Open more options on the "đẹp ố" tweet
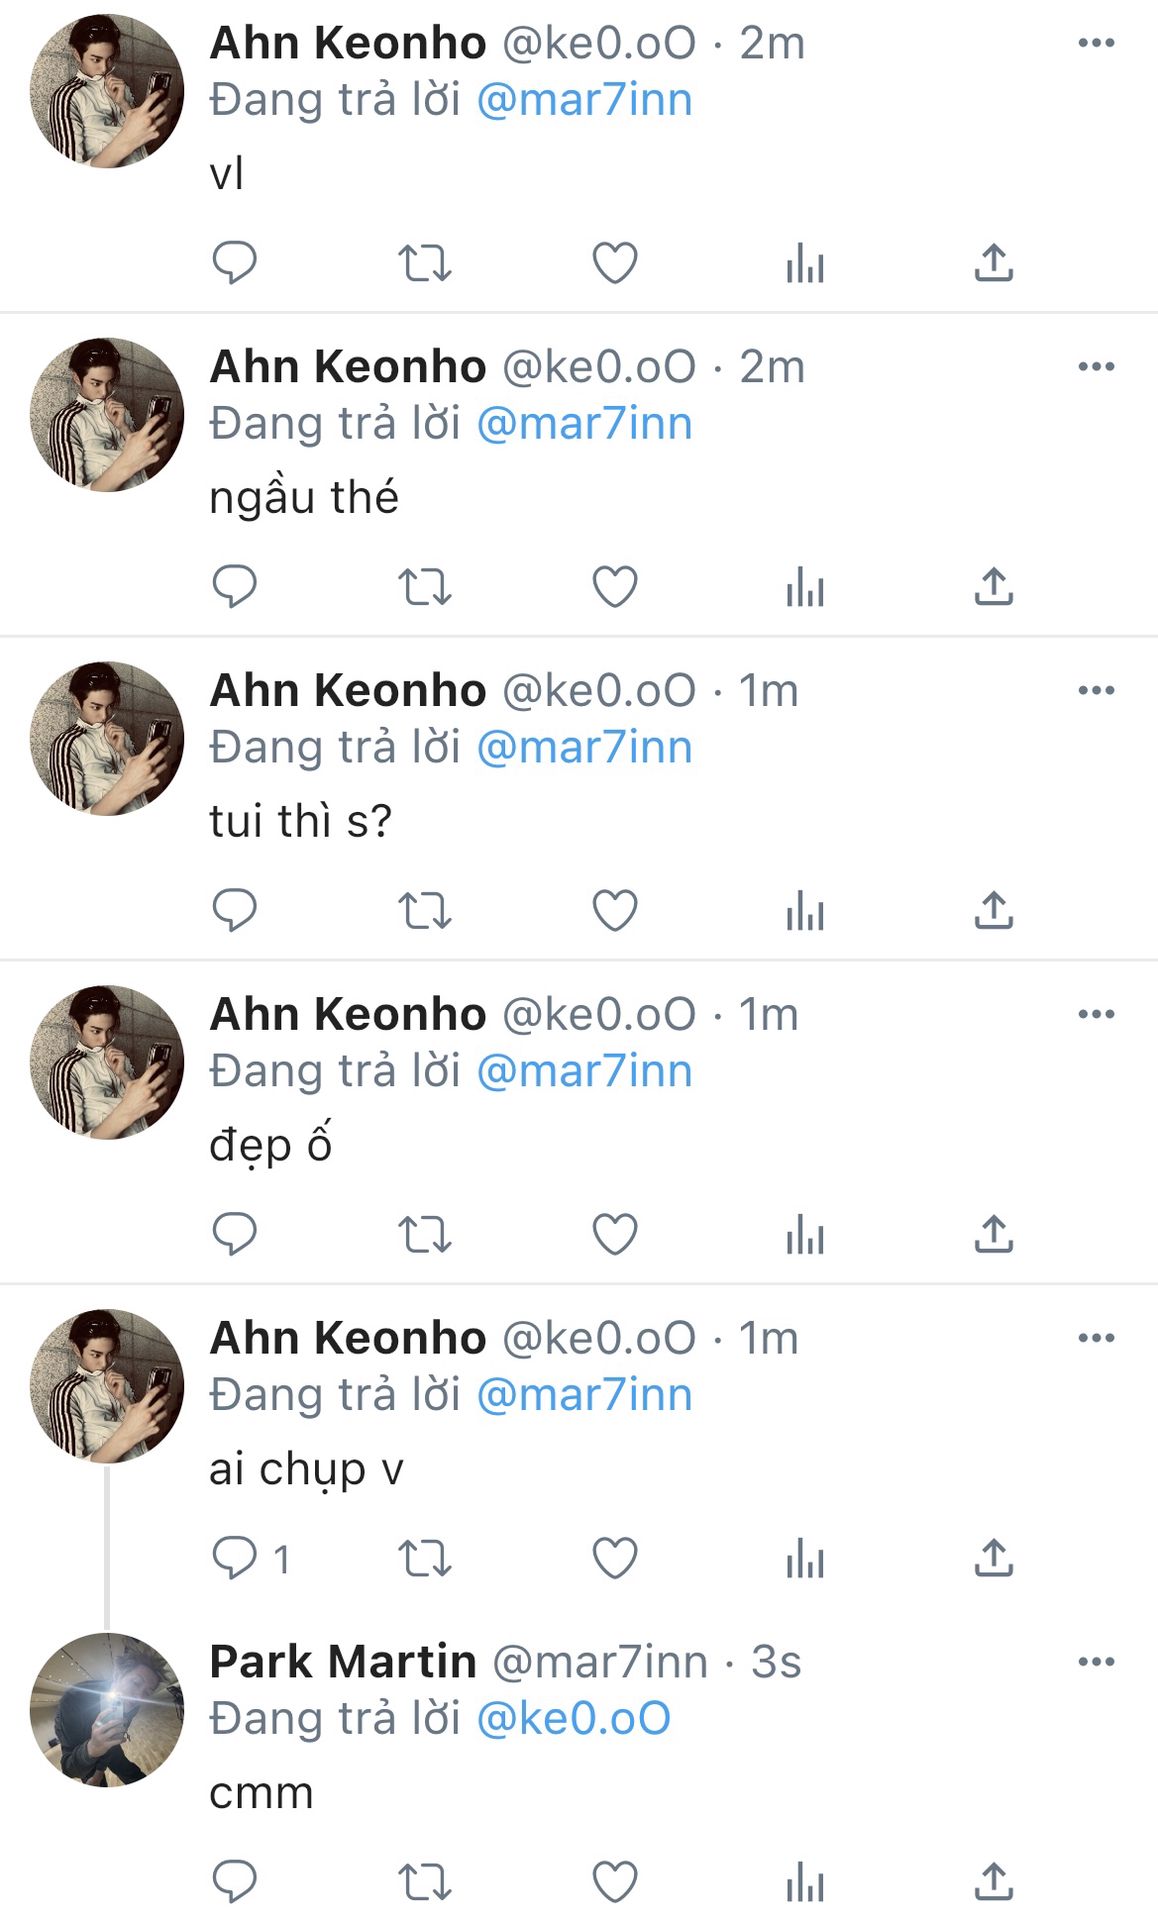1158x1920 pixels. 1096,1014
